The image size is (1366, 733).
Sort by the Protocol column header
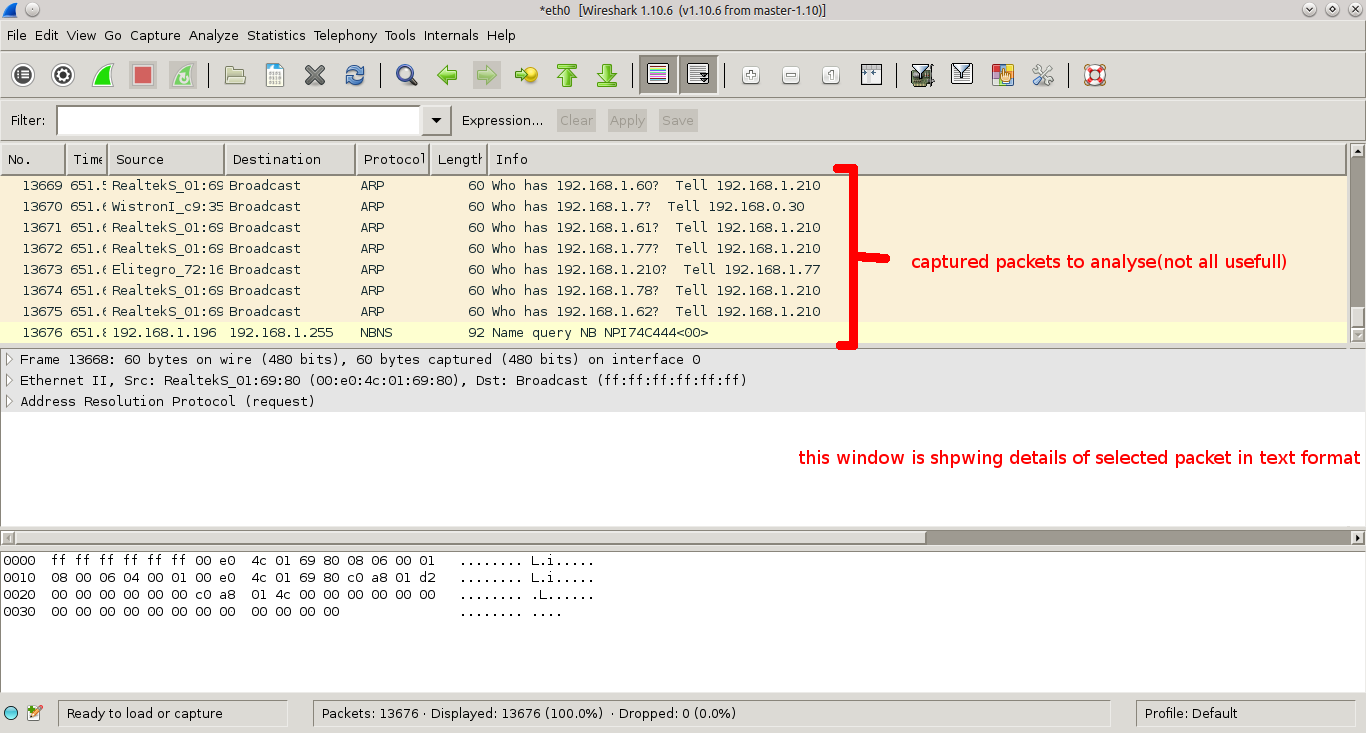point(393,159)
